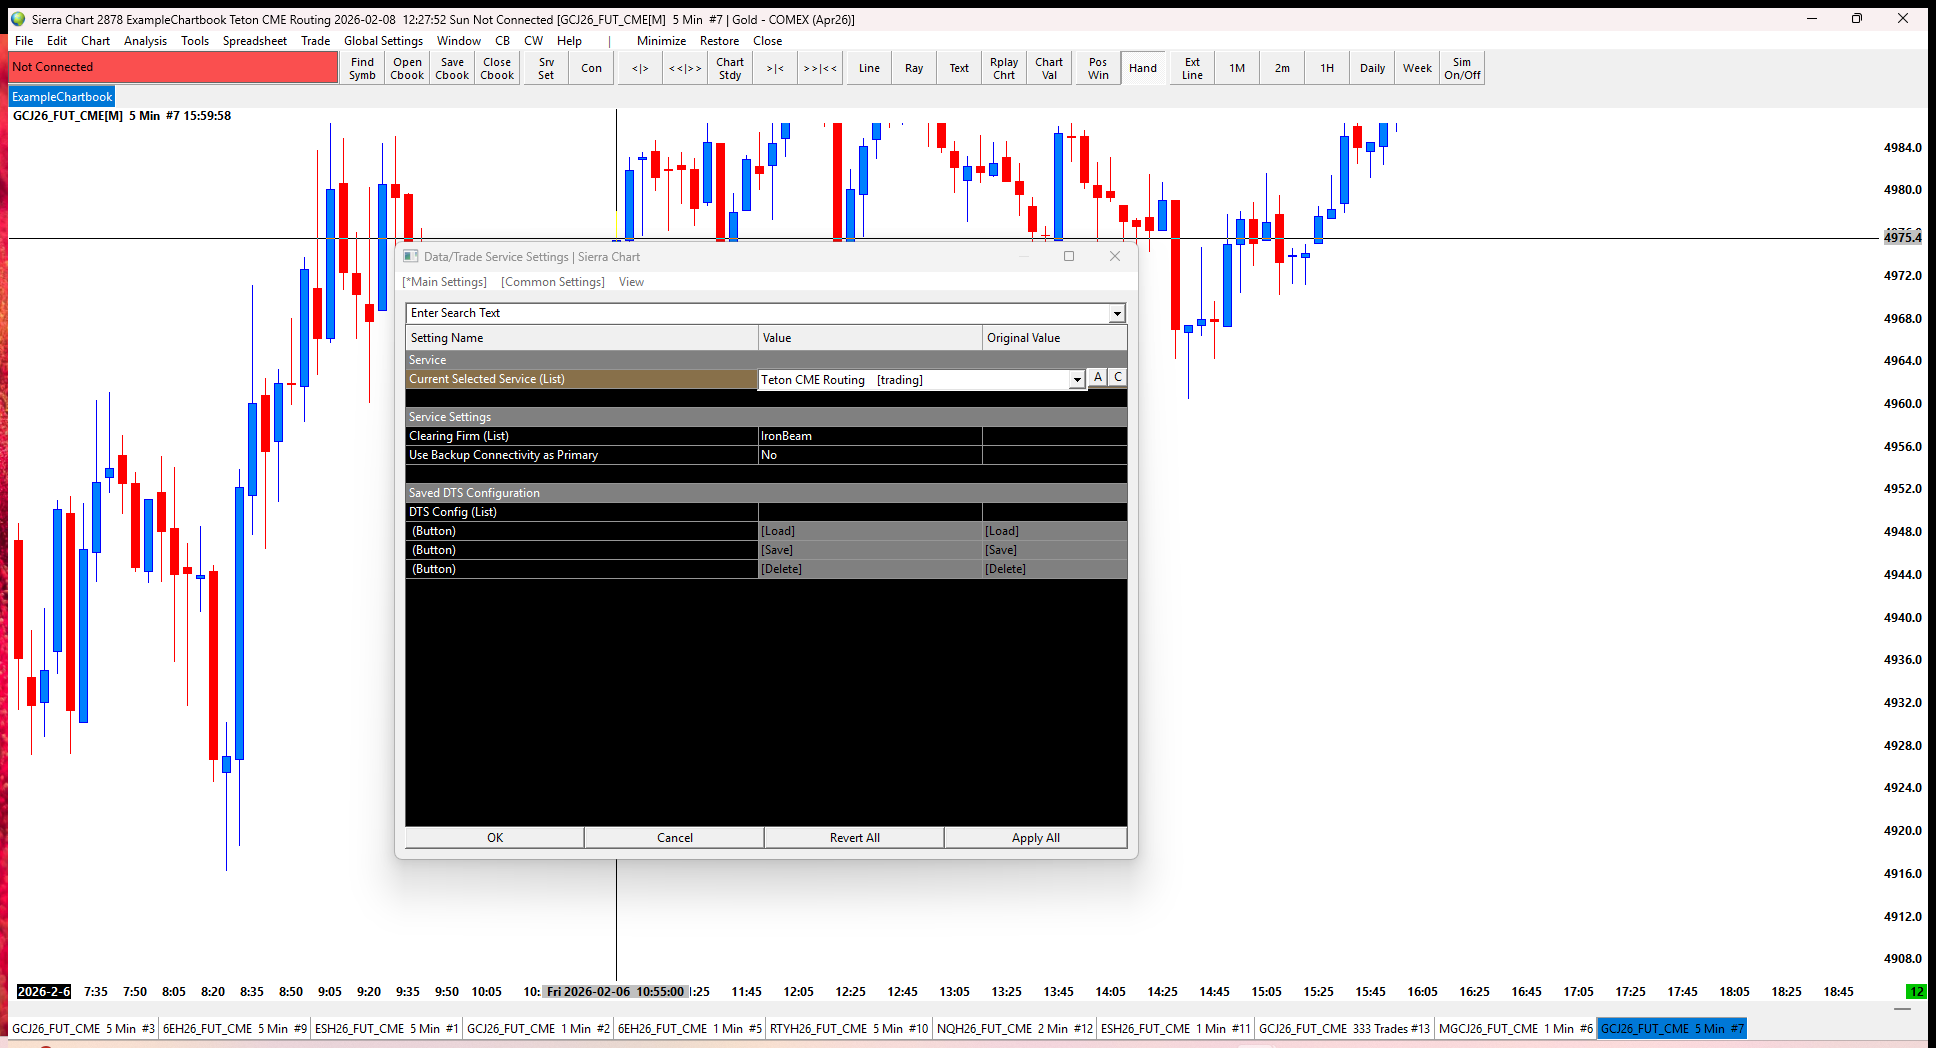Select the Hand tool
The width and height of the screenshot is (1936, 1048).
click(x=1143, y=68)
